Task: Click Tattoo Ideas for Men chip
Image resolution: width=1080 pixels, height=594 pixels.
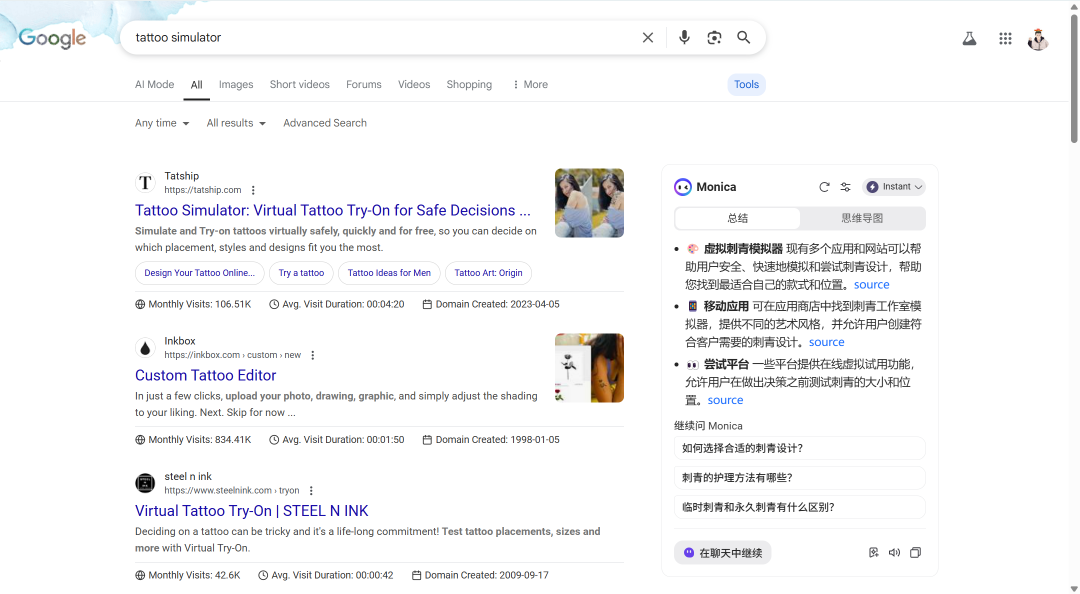Action: [389, 273]
